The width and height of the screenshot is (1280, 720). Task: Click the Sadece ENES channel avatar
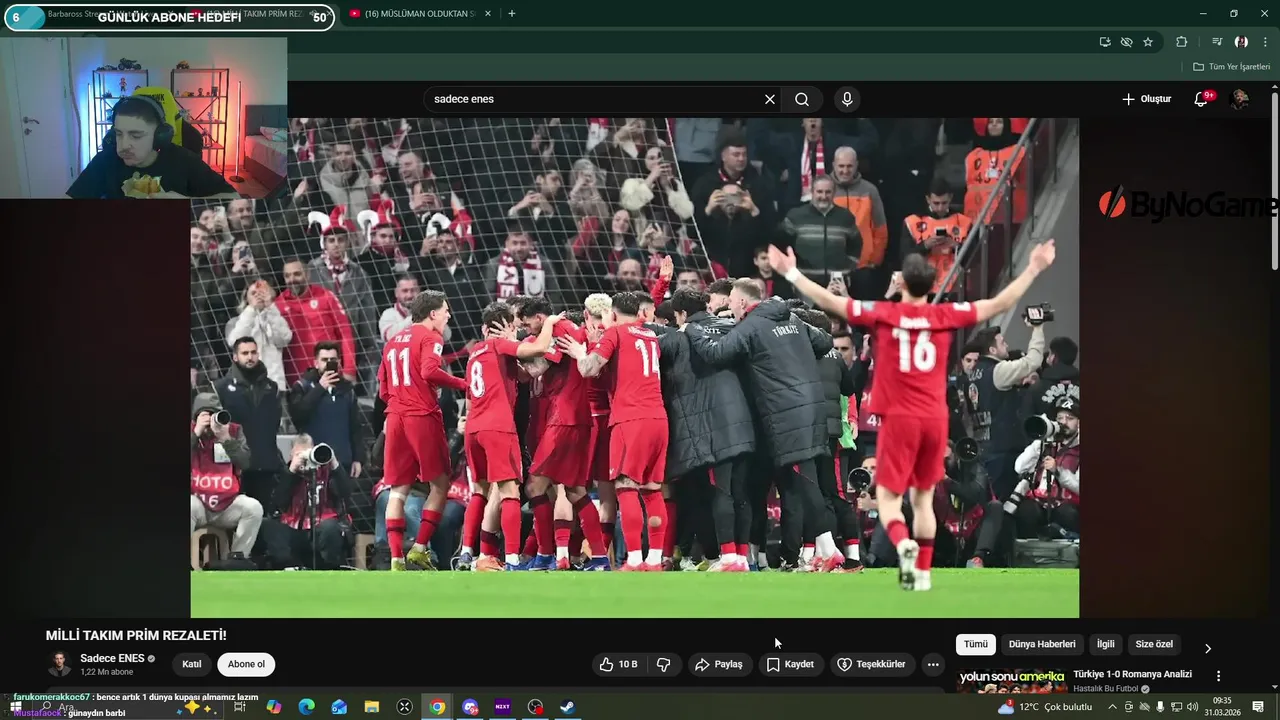tap(59, 664)
